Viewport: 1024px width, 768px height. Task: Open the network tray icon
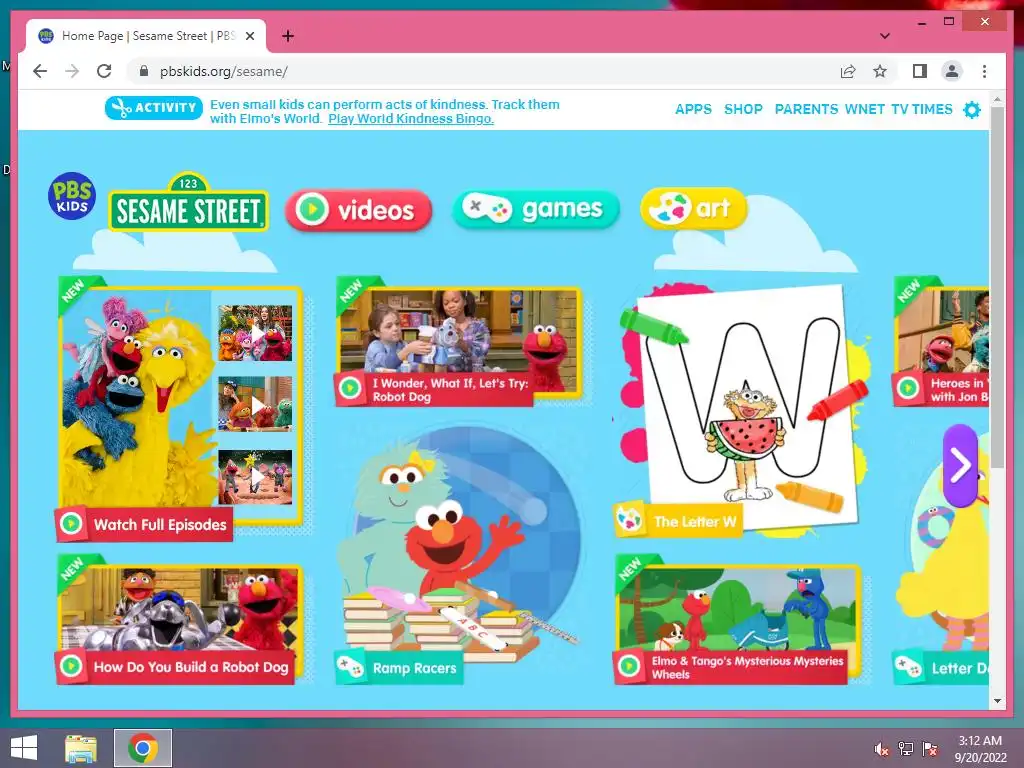tap(906, 749)
